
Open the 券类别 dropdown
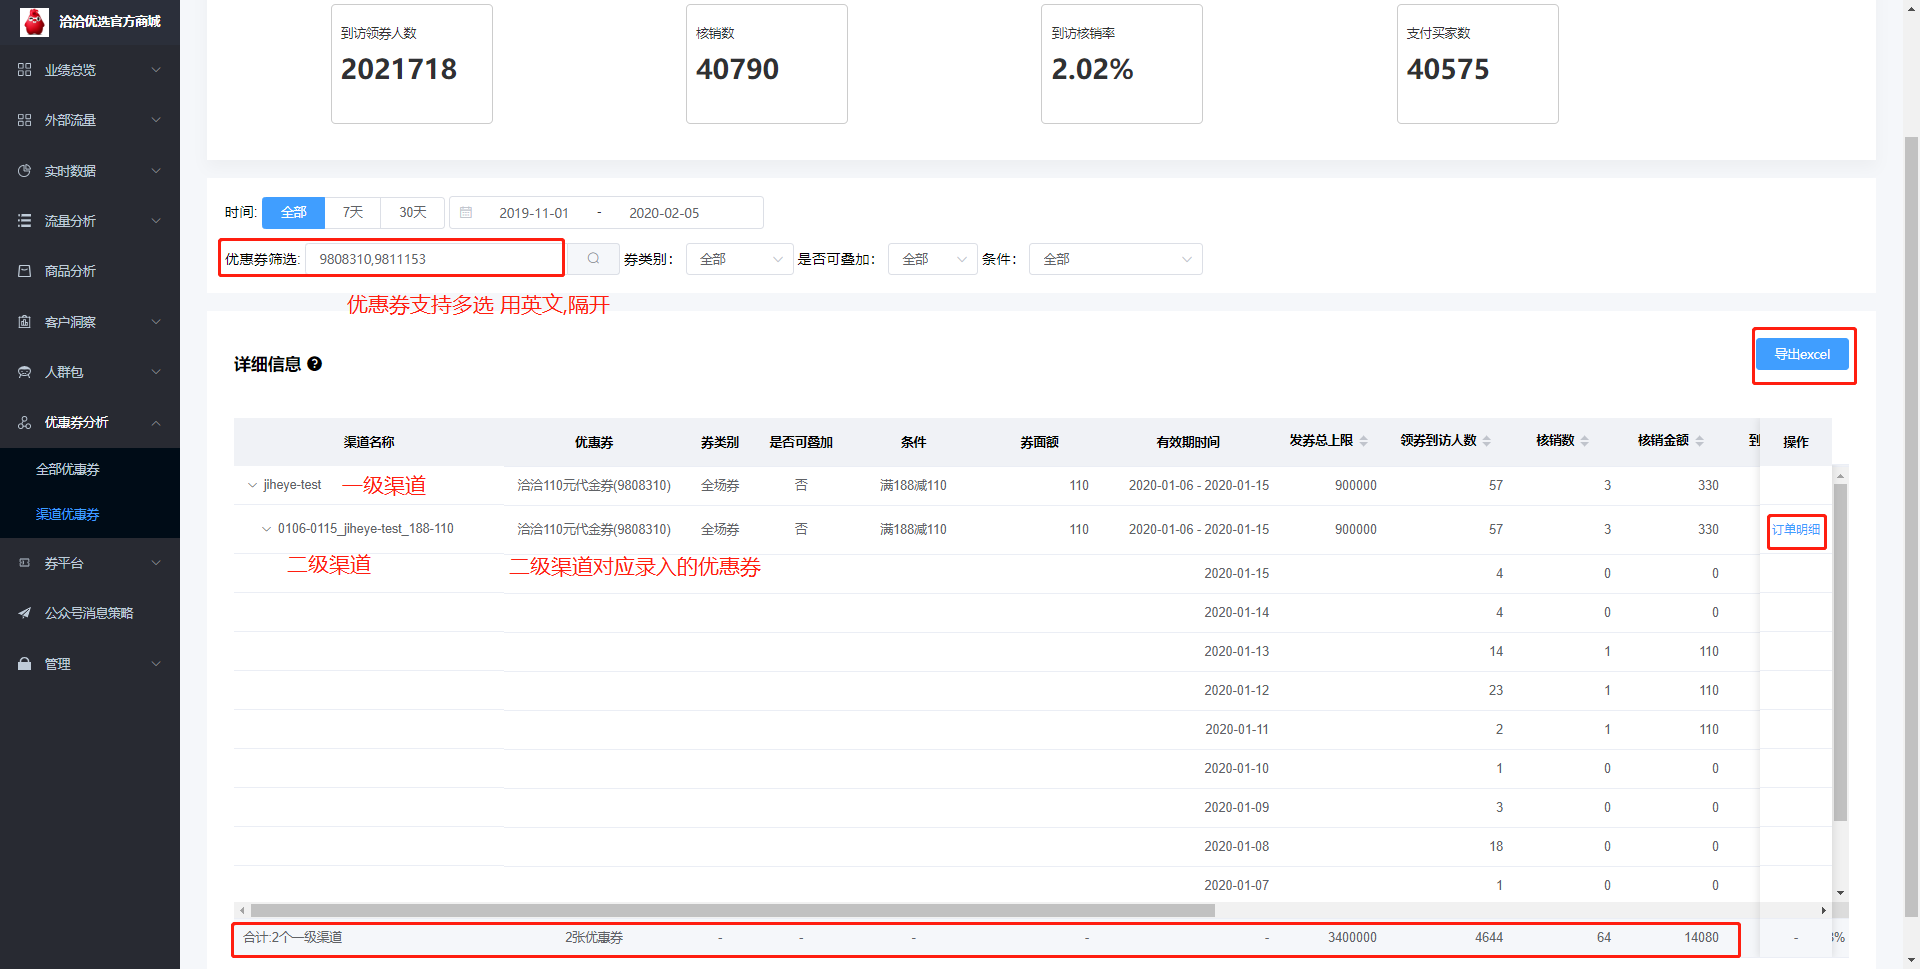pyautogui.click(x=739, y=259)
